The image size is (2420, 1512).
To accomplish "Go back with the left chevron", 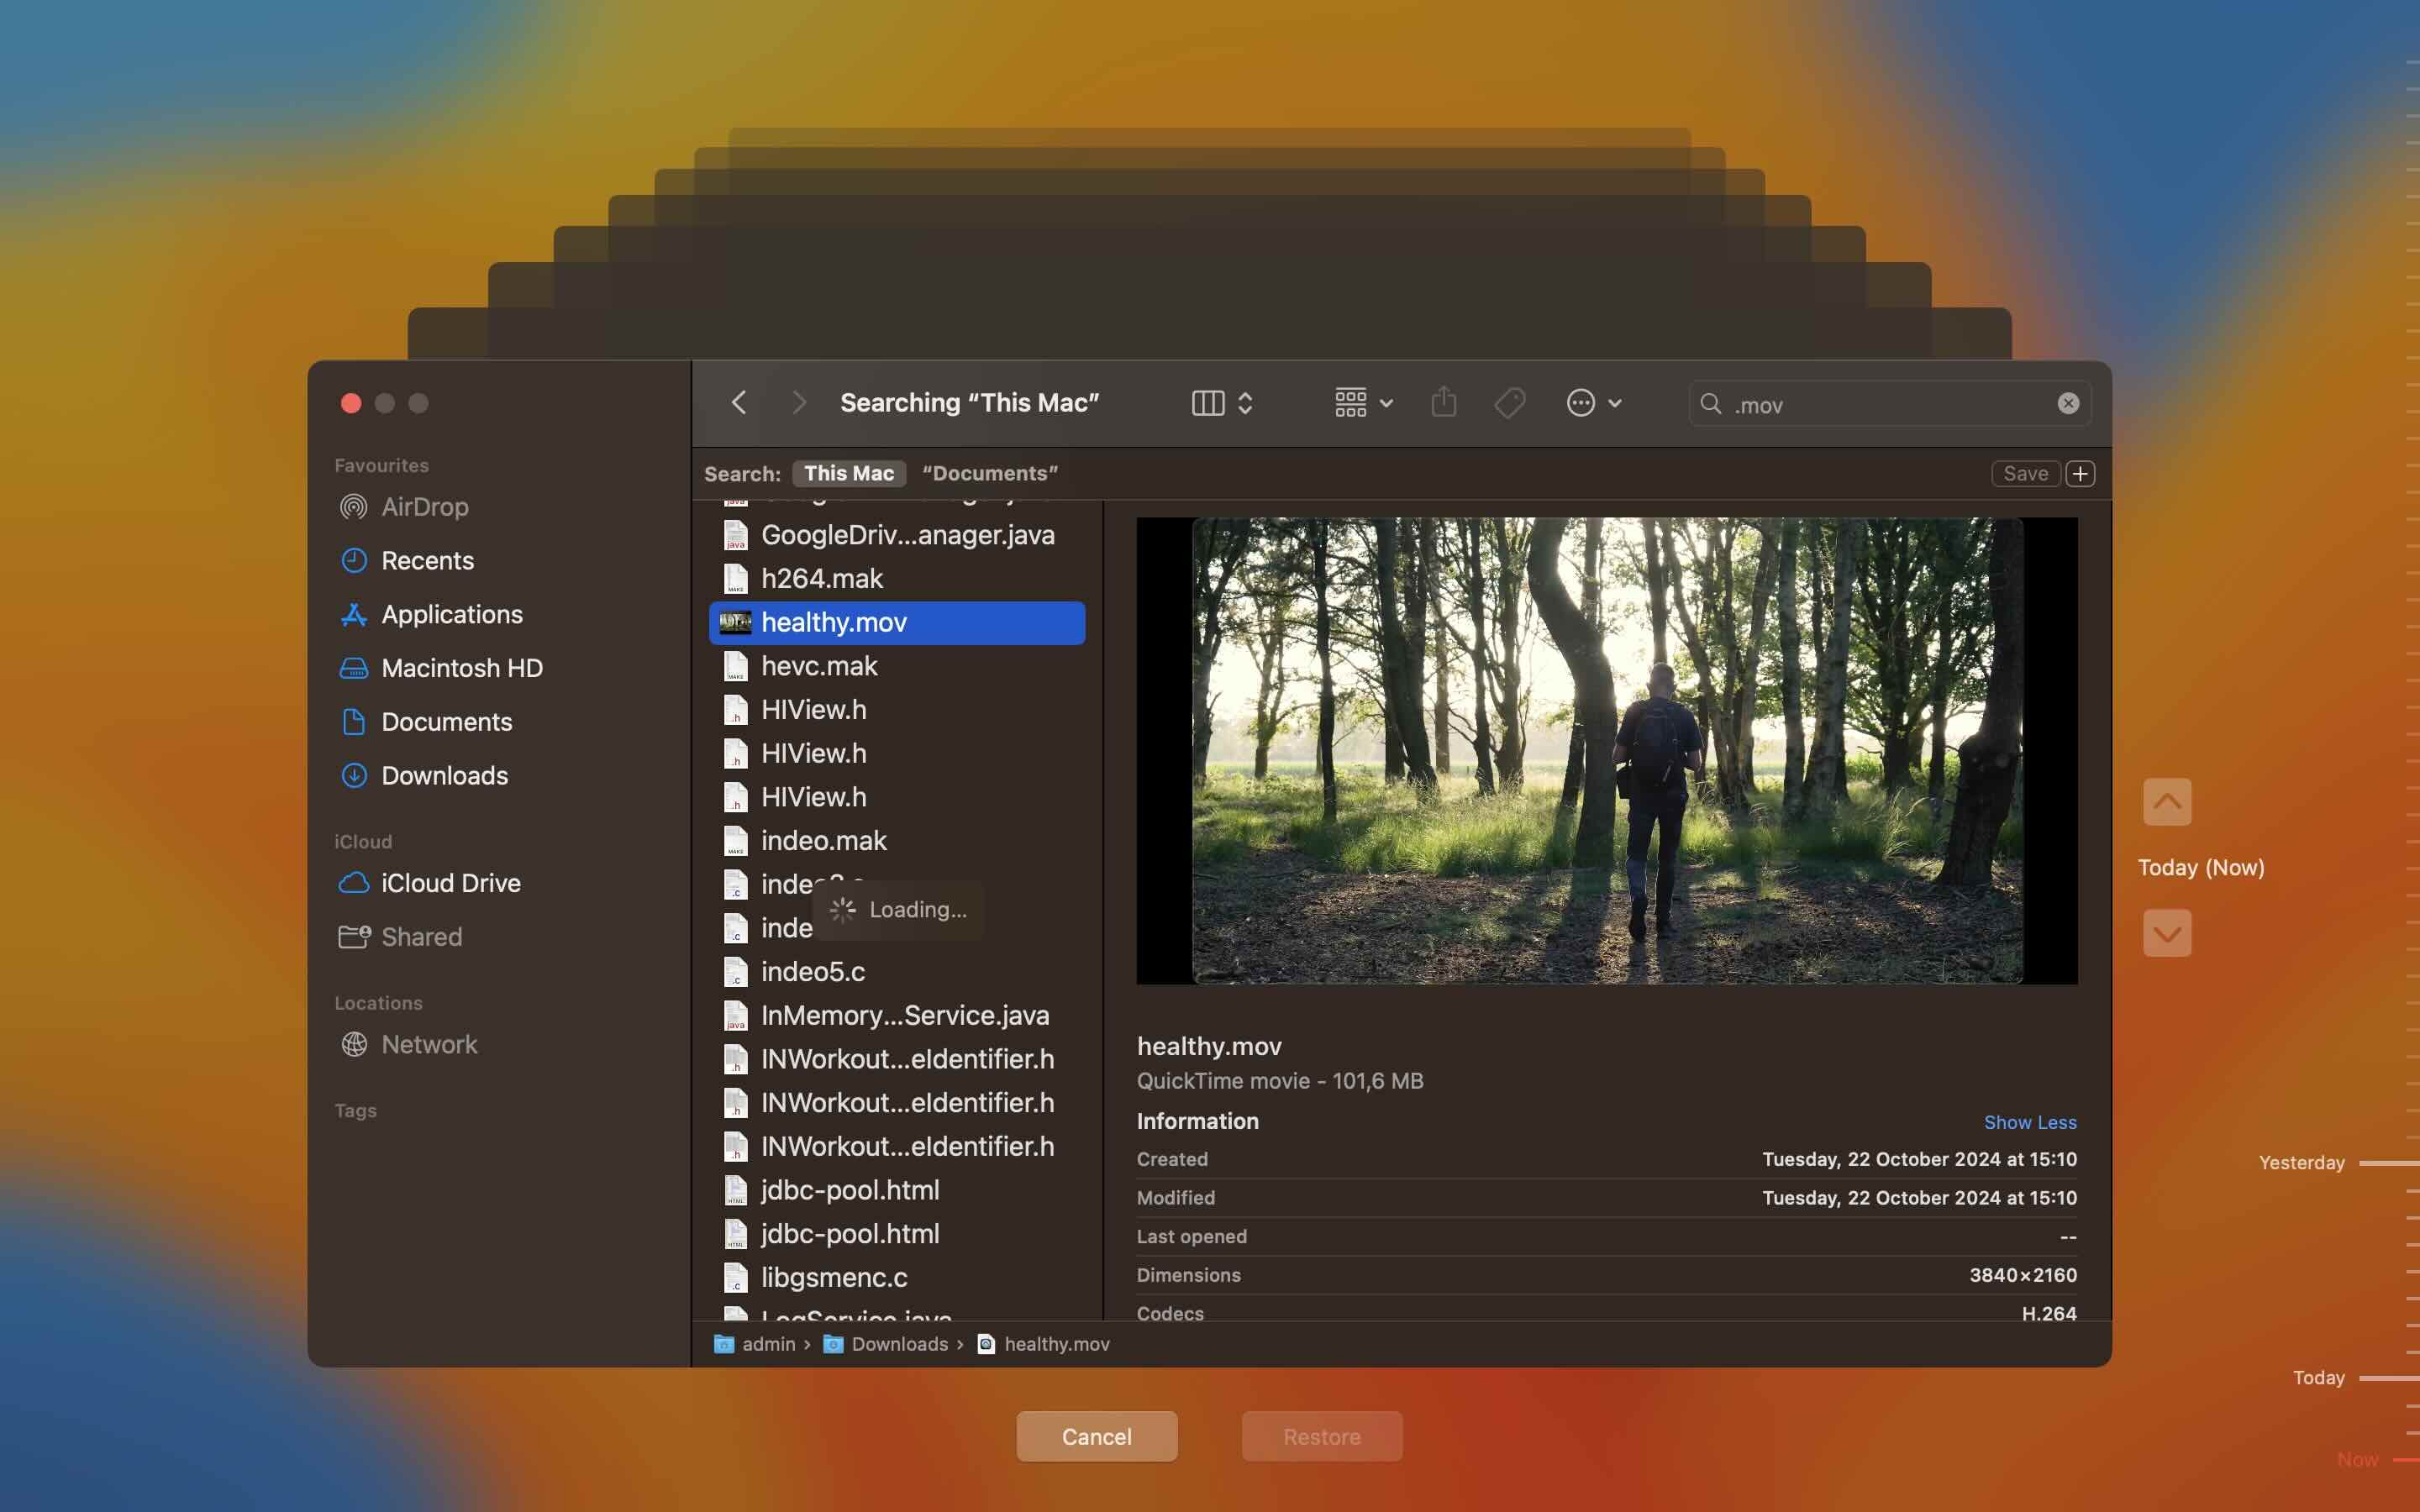I will point(738,403).
